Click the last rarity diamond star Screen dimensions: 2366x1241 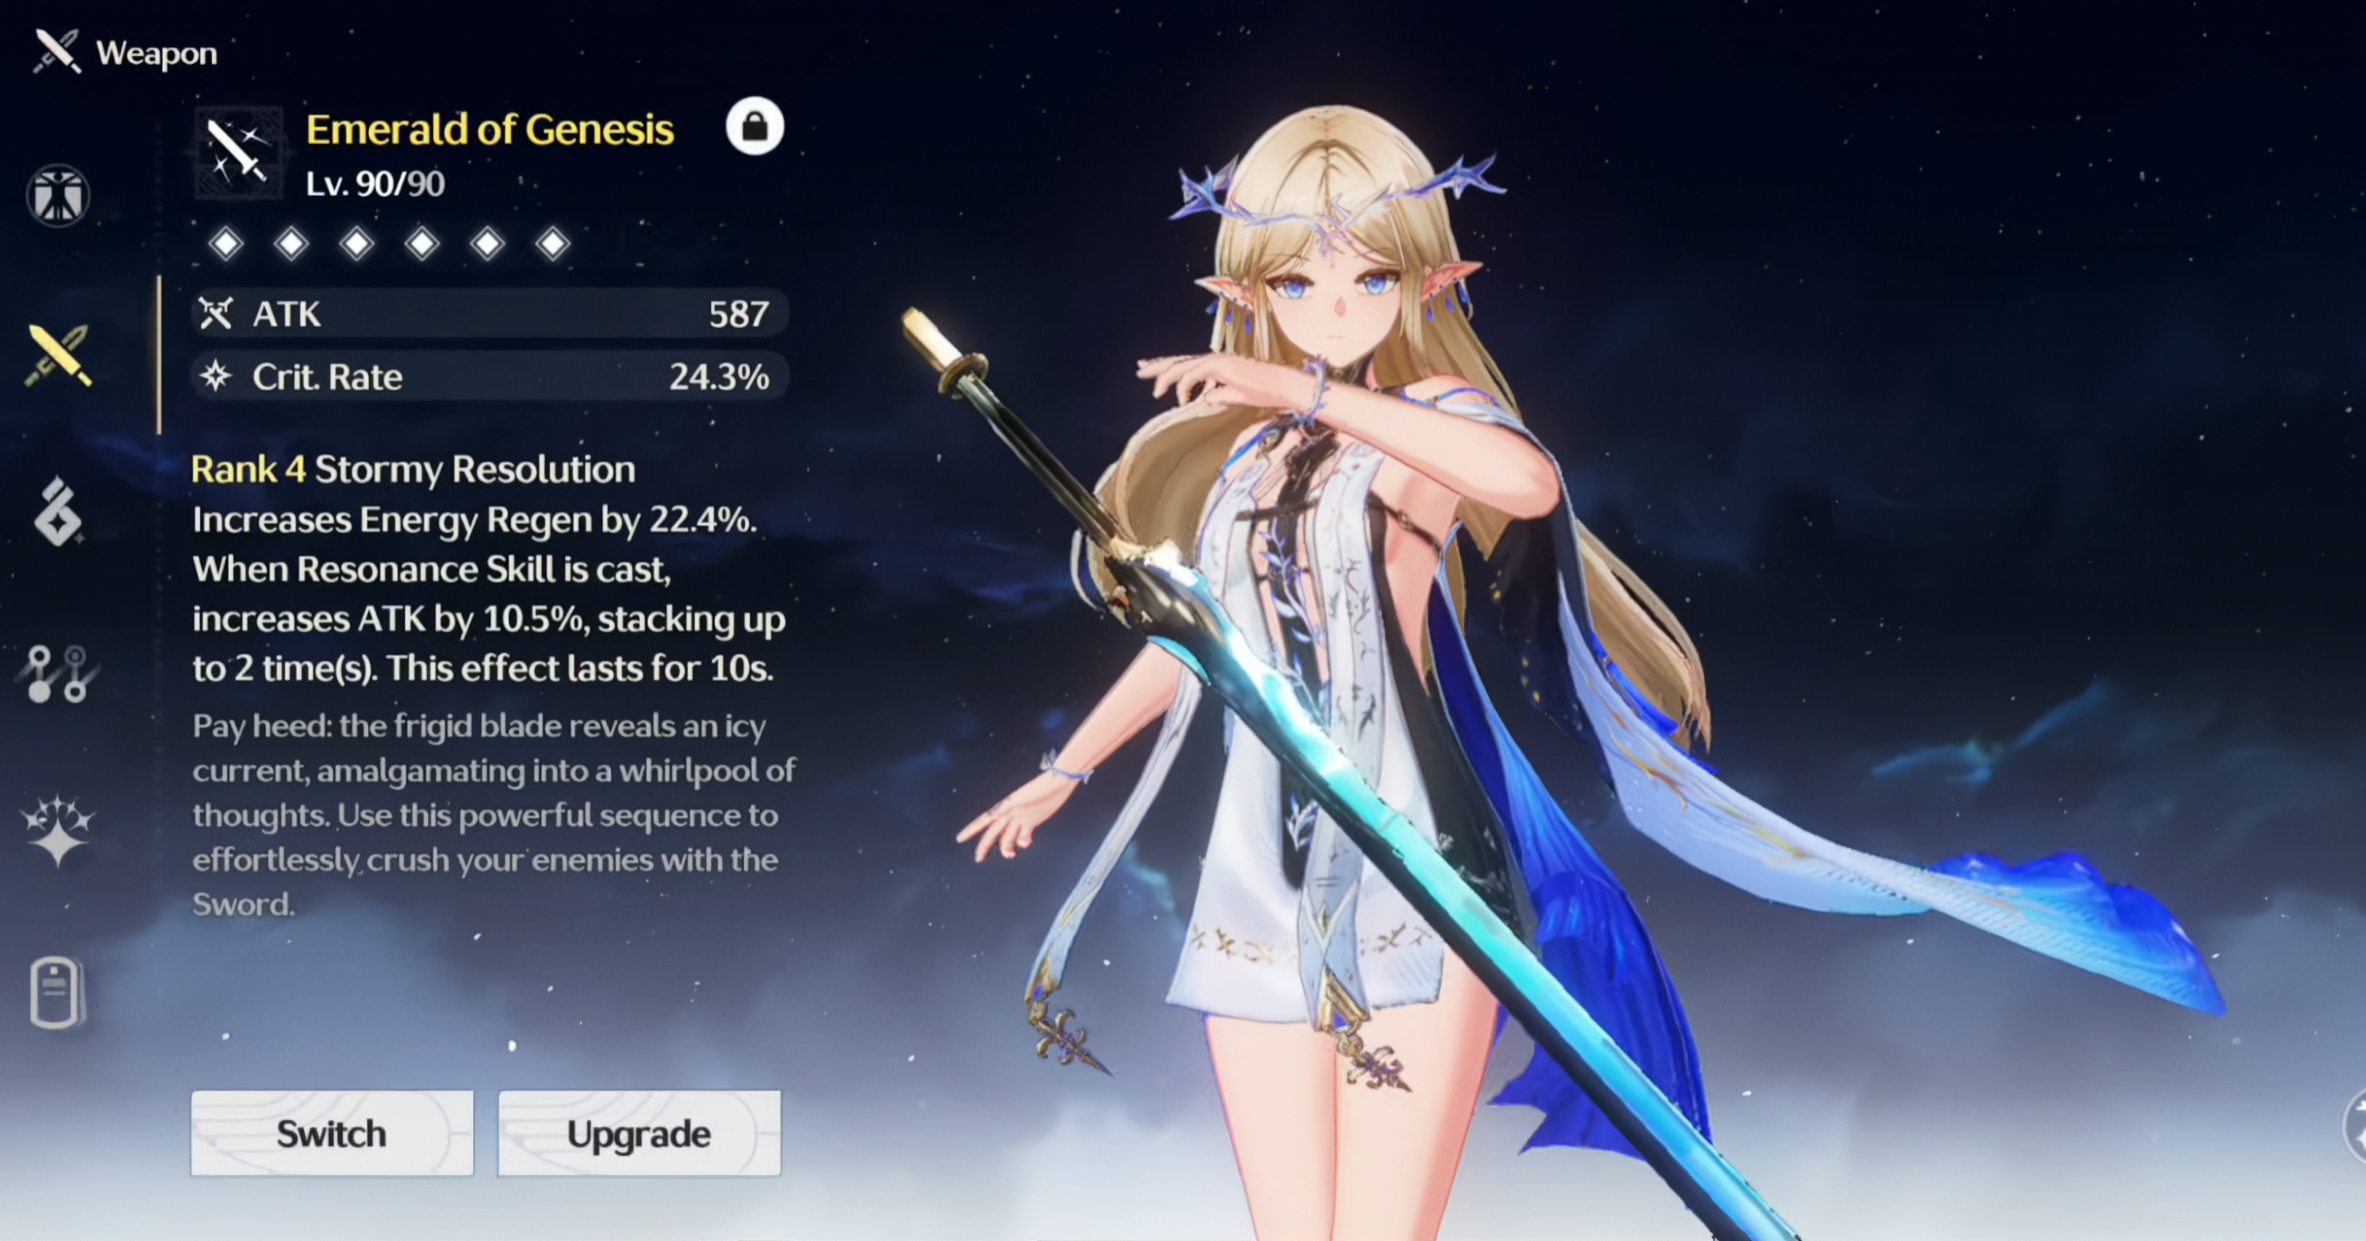click(x=553, y=243)
